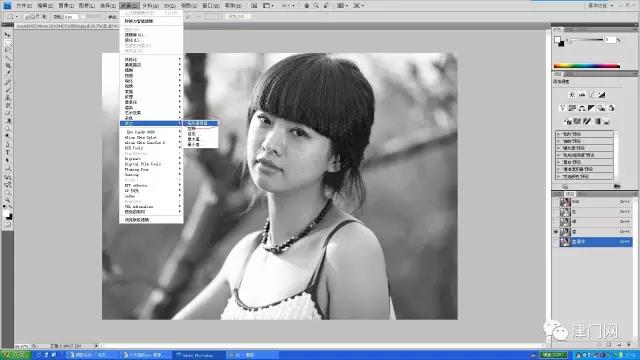Select the Eraser tool

[7, 113]
